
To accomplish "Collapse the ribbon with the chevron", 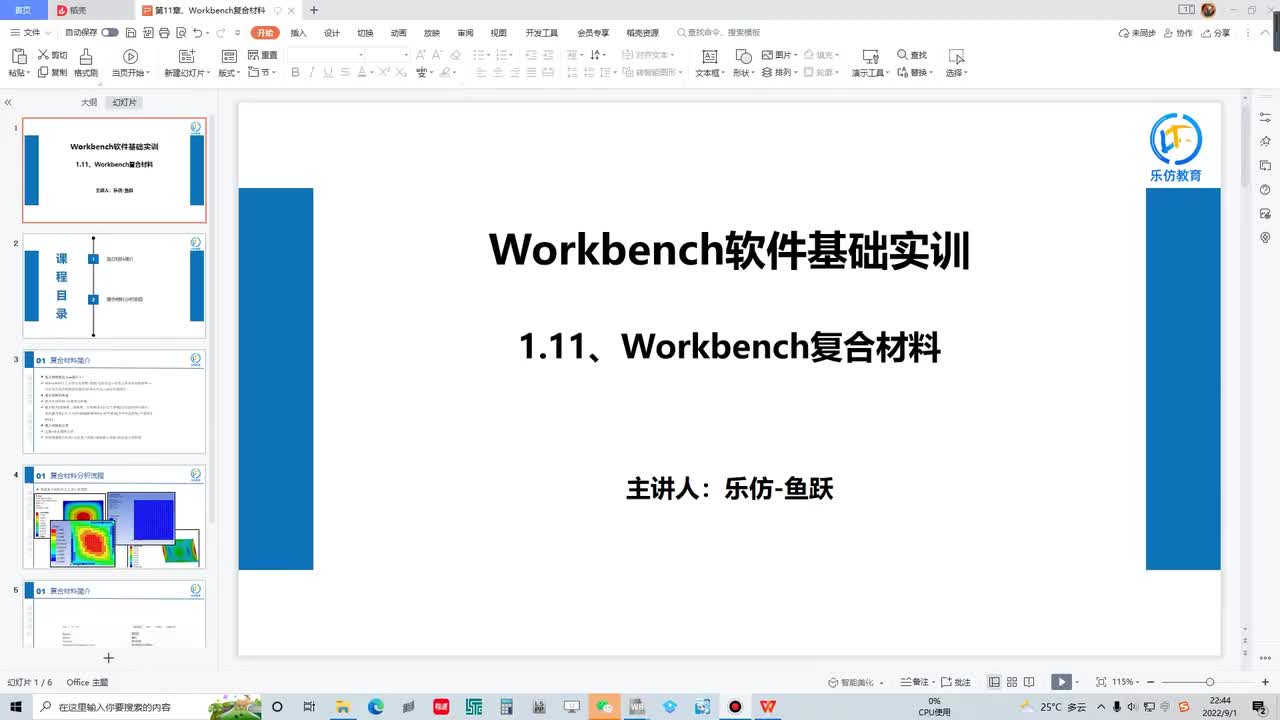I will pos(1267,33).
